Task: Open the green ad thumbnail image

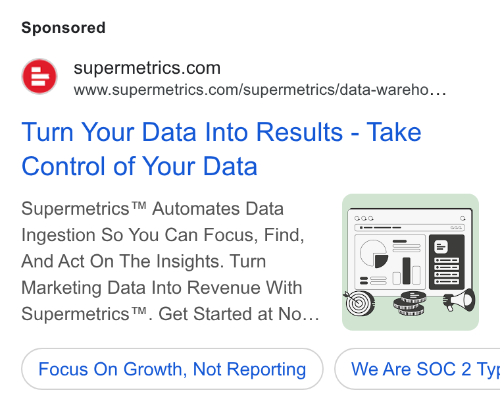Action: pos(410,262)
